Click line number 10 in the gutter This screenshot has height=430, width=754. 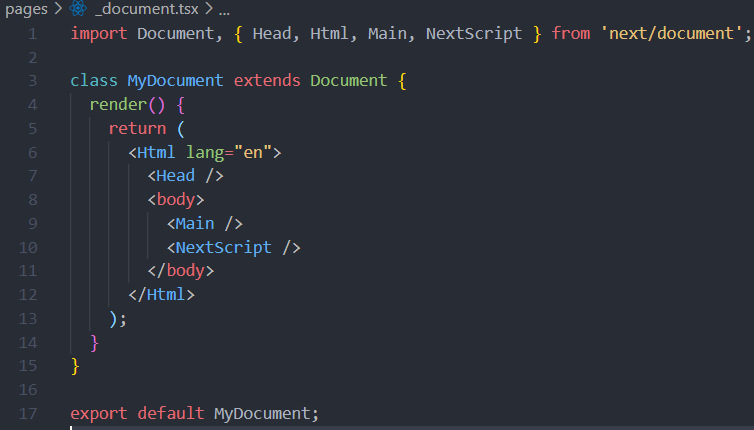28,247
